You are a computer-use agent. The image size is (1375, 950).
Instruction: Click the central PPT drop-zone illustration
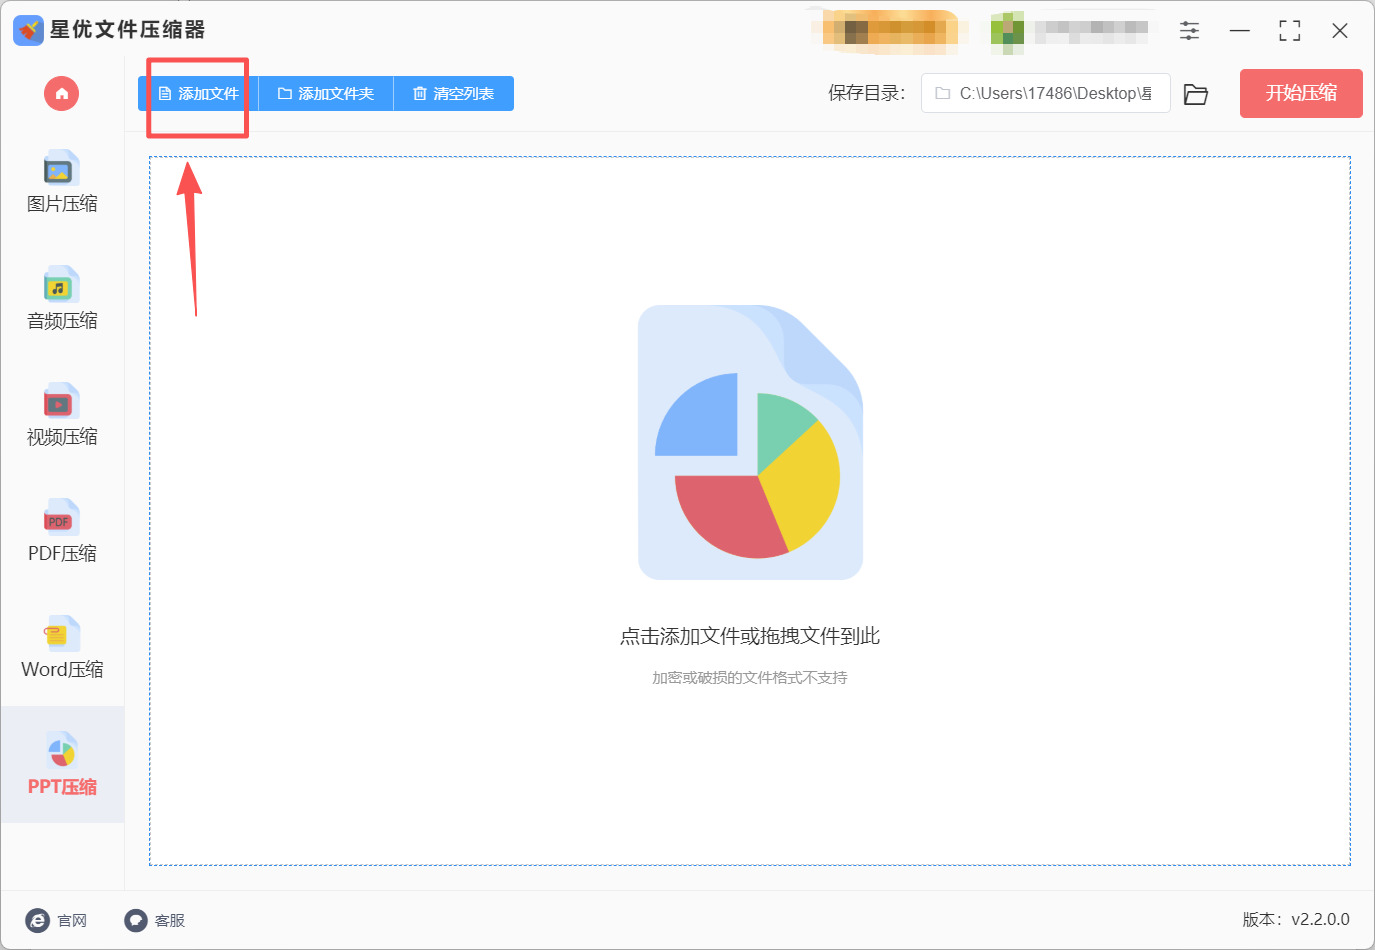pos(750,442)
